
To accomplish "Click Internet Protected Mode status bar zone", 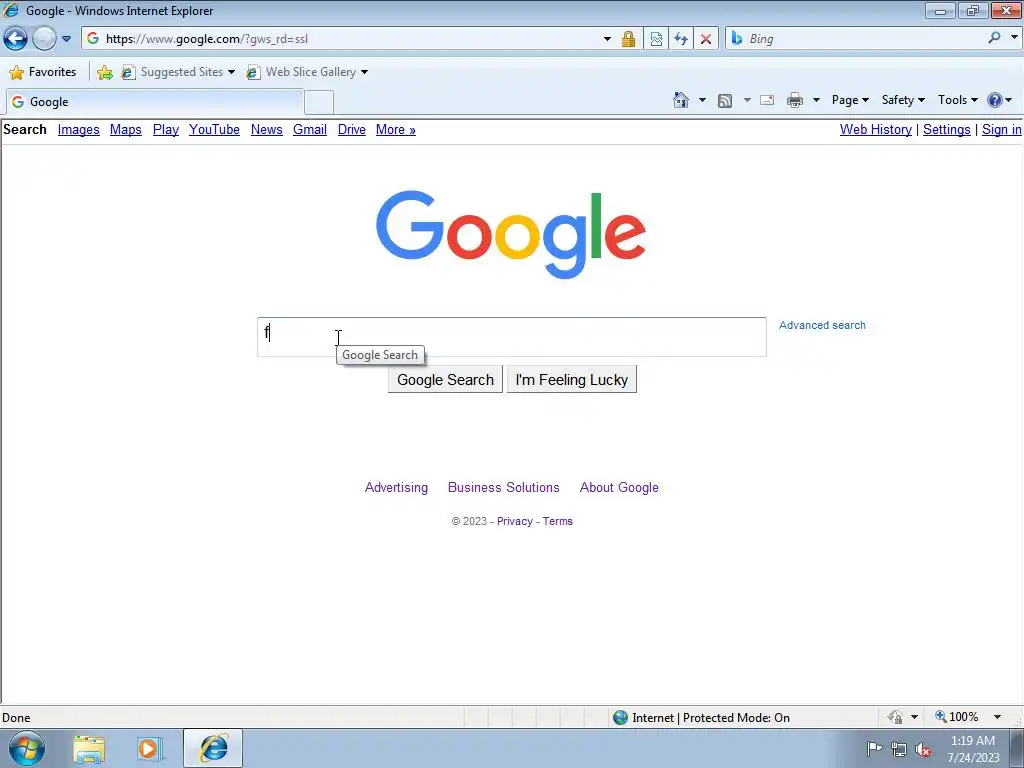I will coord(702,718).
